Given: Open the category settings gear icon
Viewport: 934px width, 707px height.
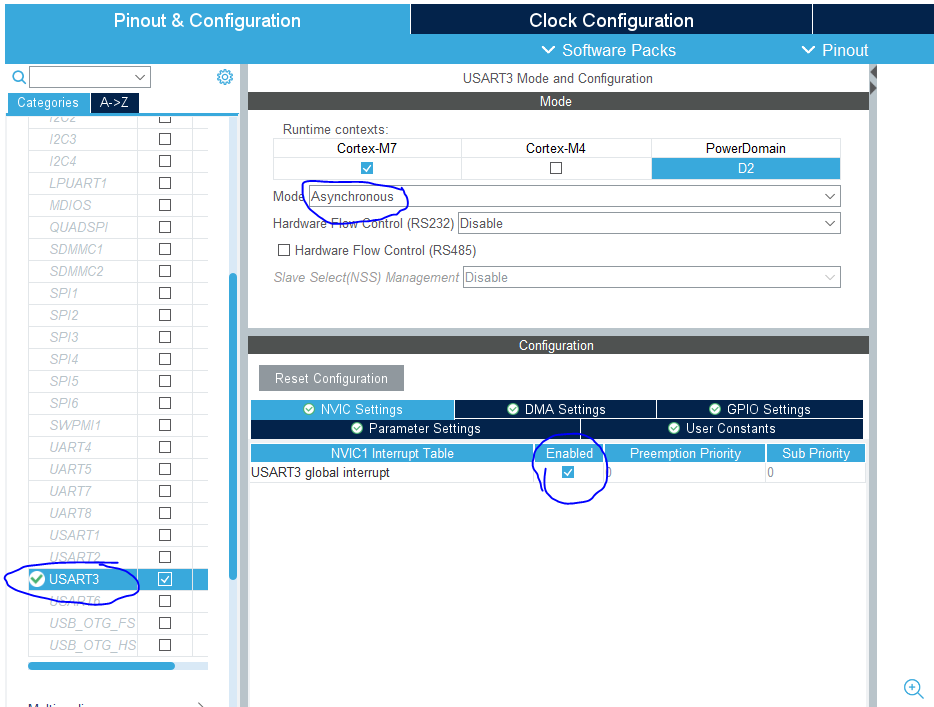Looking at the screenshot, I should click(225, 77).
